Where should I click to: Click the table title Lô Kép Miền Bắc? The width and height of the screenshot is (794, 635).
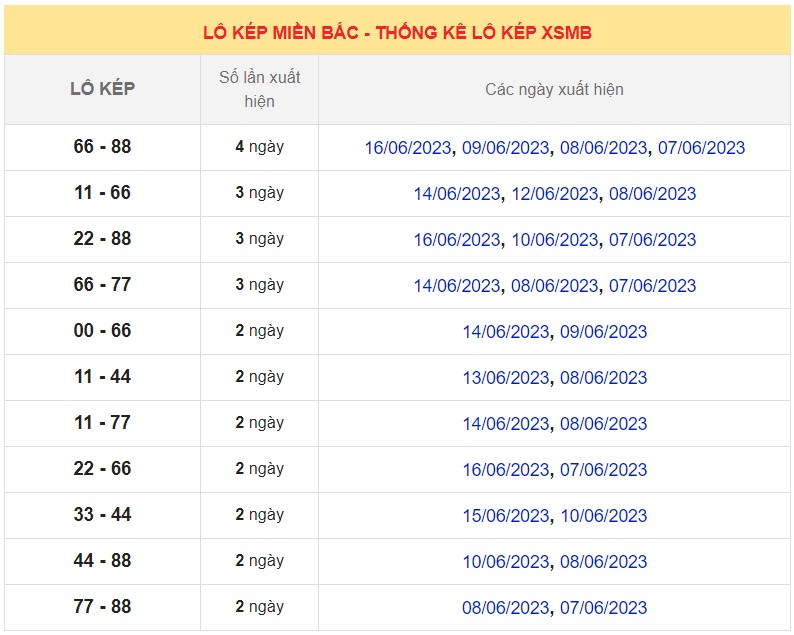point(397,32)
